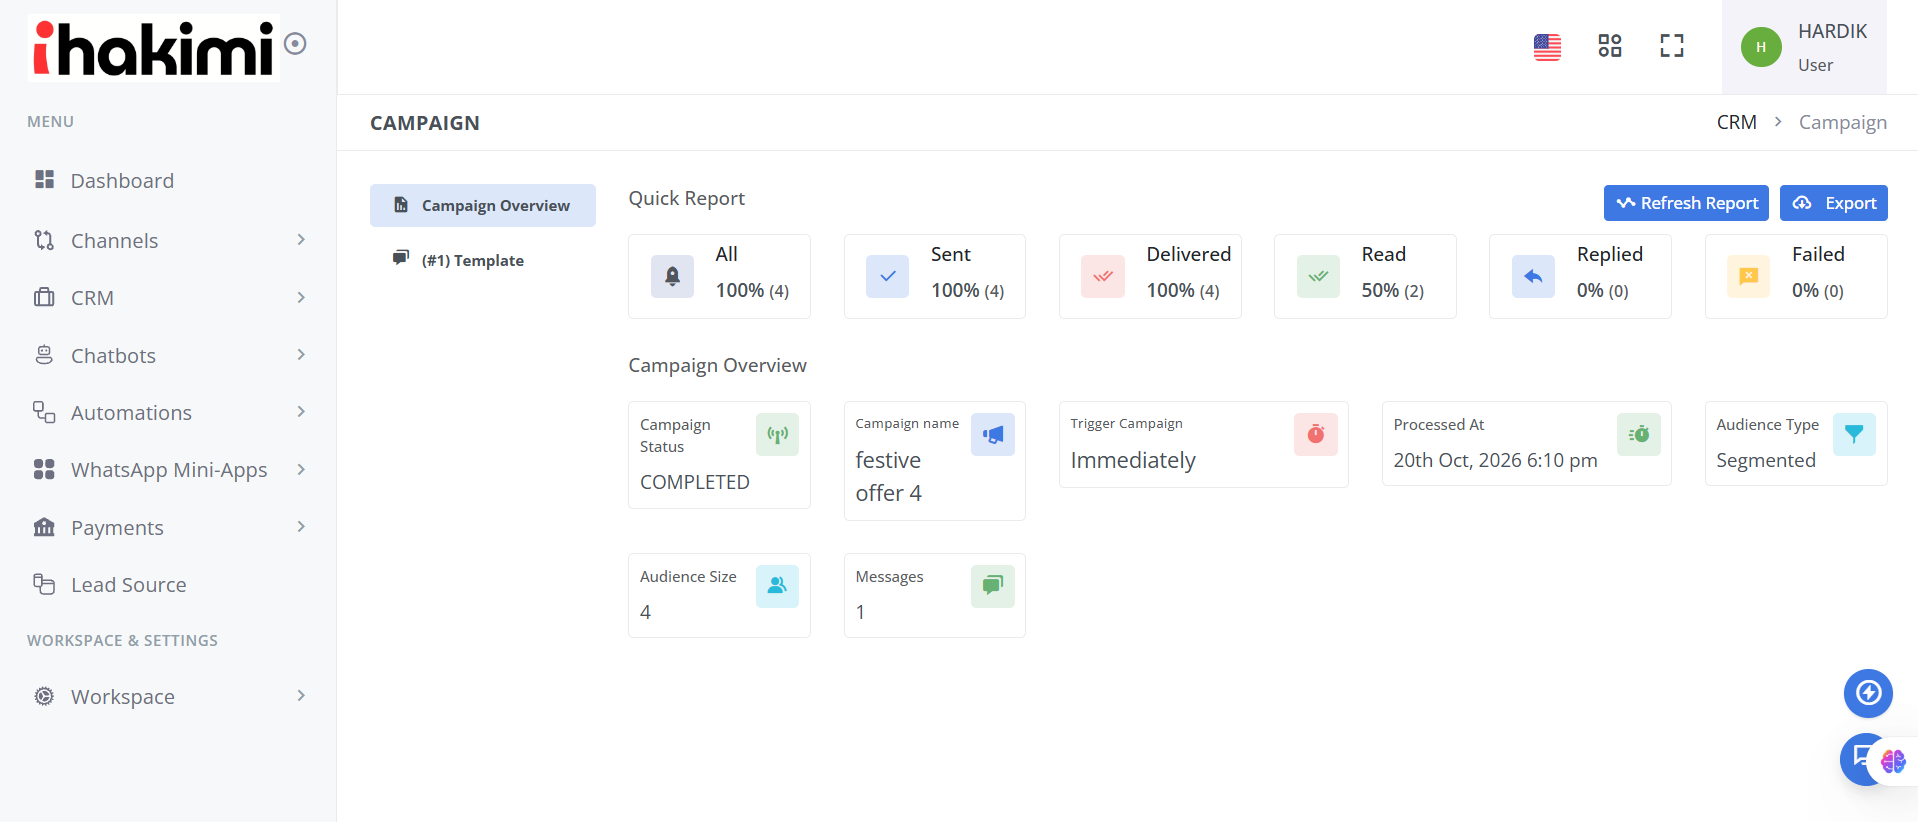Screen dimensions: 1918x822
Task: Click the Refresh Report button
Action: click(1686, 203)
